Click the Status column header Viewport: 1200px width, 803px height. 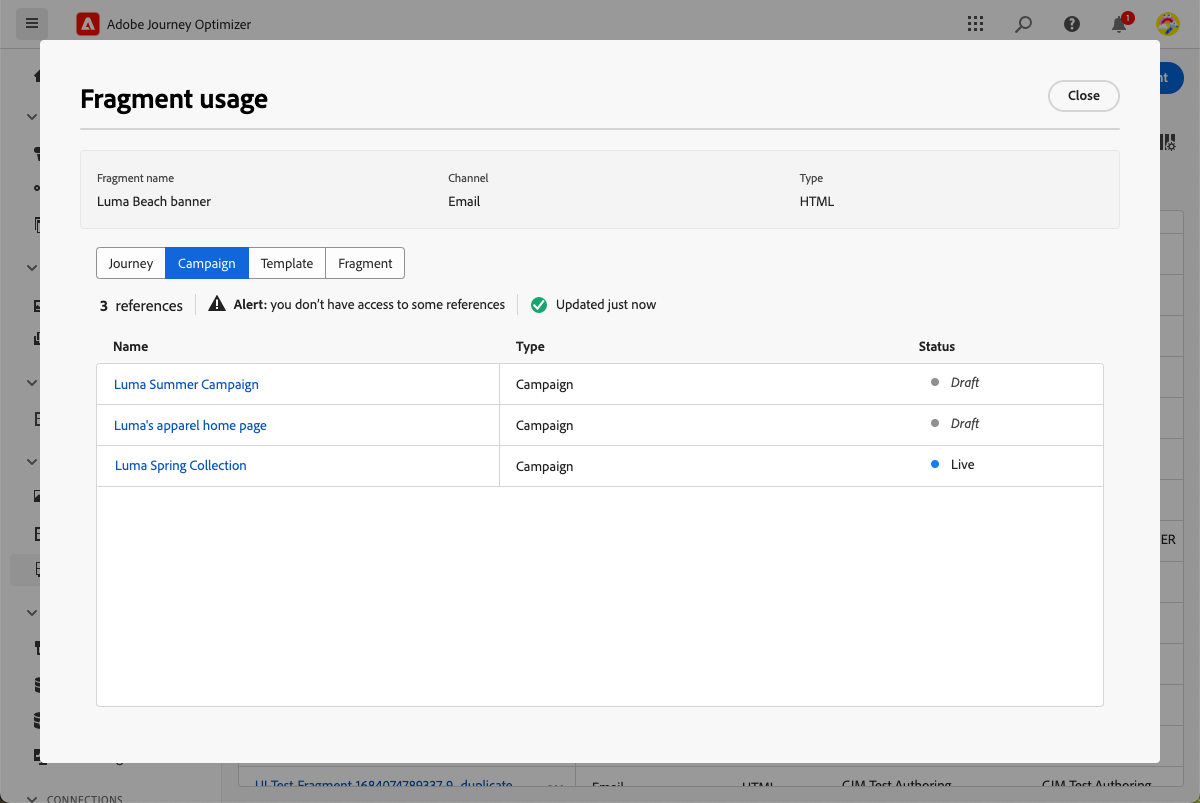937,346
